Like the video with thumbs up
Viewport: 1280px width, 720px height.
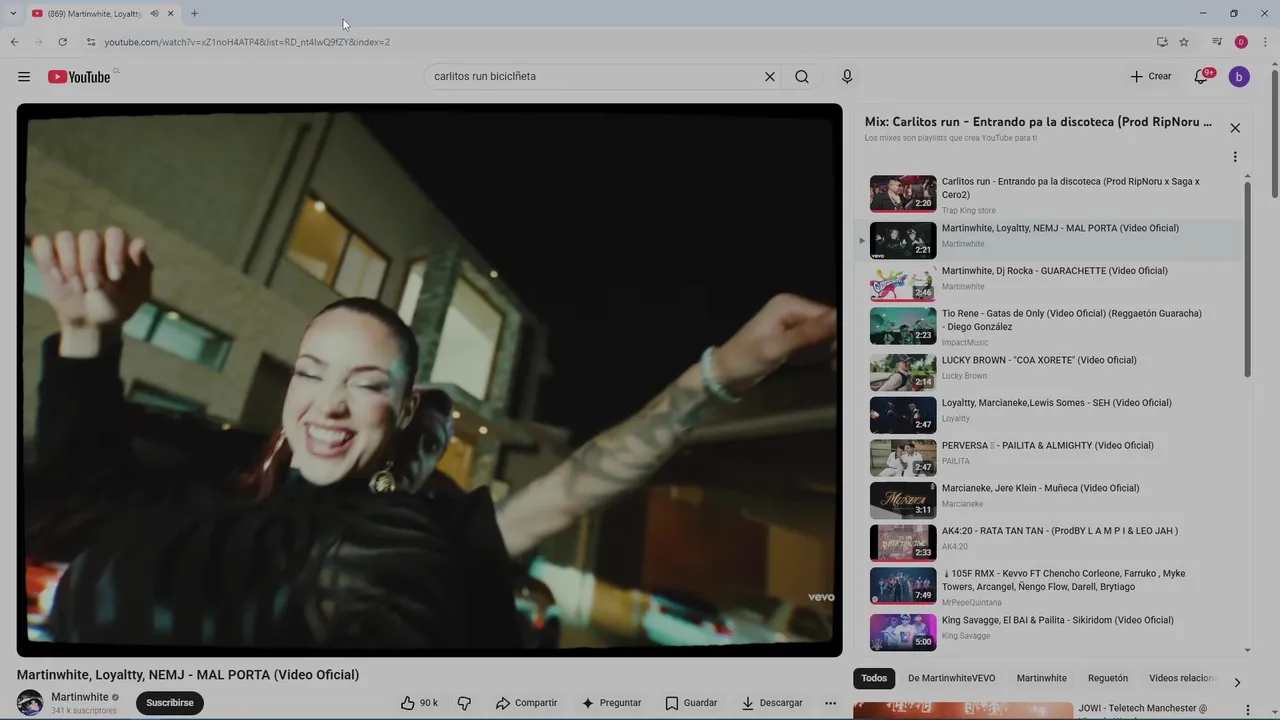coord(419,703)
